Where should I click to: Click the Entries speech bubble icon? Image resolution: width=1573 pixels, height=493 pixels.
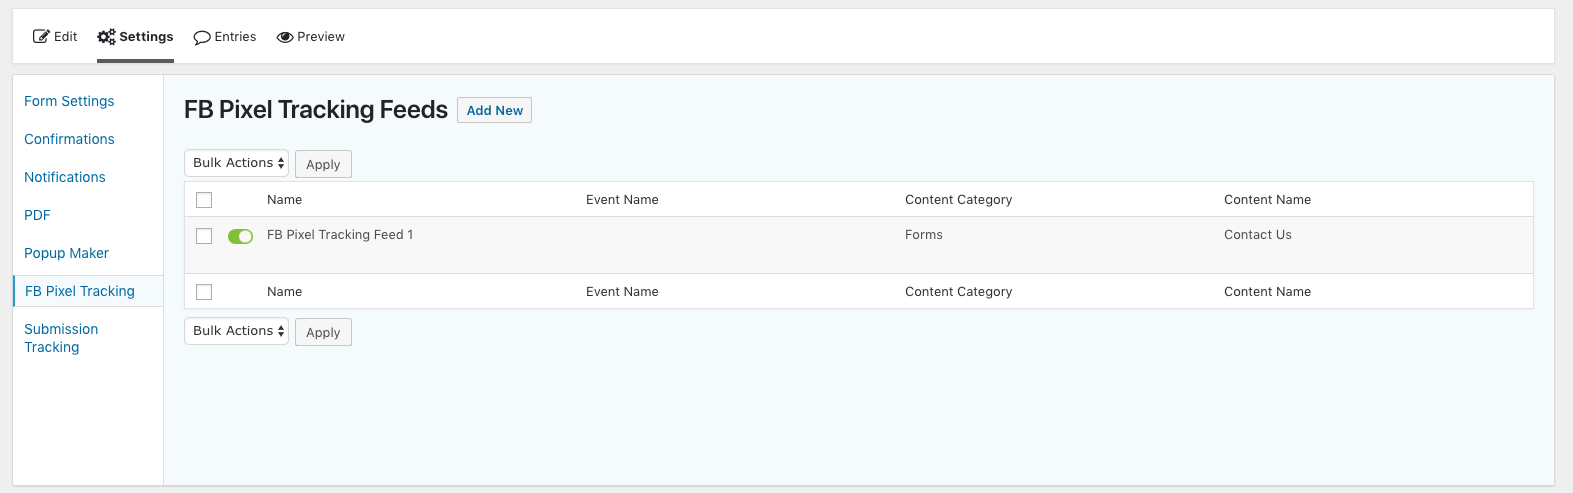pyautogui.click(x=202, y=37)
